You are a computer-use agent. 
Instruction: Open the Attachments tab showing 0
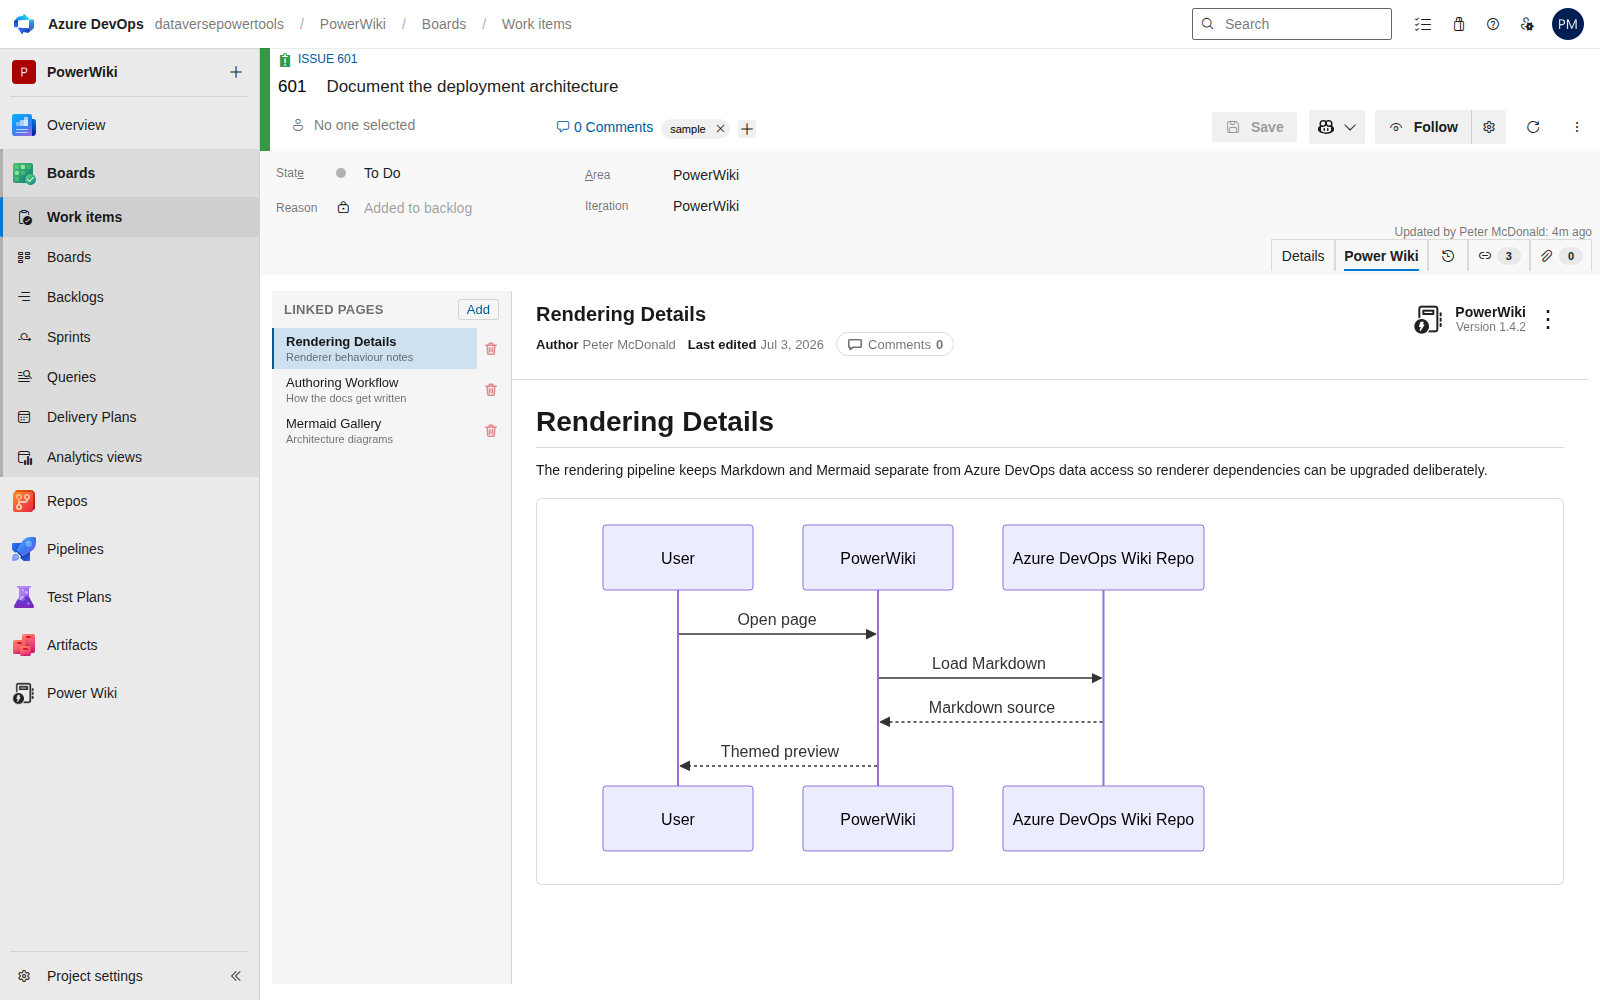(1560, 256)
